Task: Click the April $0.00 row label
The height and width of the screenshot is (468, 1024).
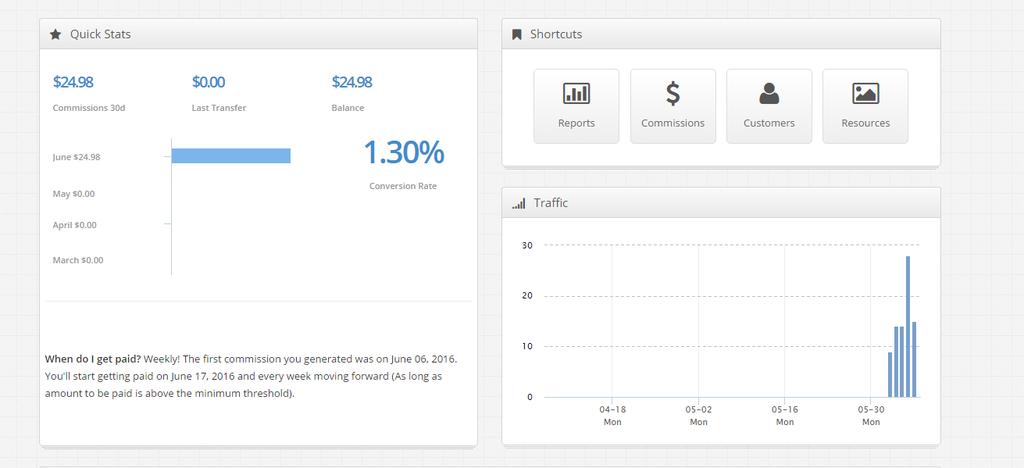Action: [x=74, y=225]
